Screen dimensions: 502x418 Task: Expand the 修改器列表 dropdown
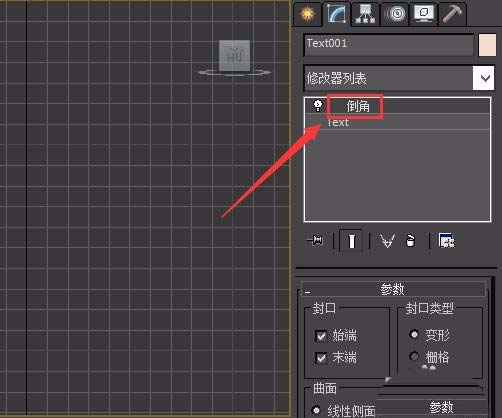pyautogui.click(x=483, y=78)
